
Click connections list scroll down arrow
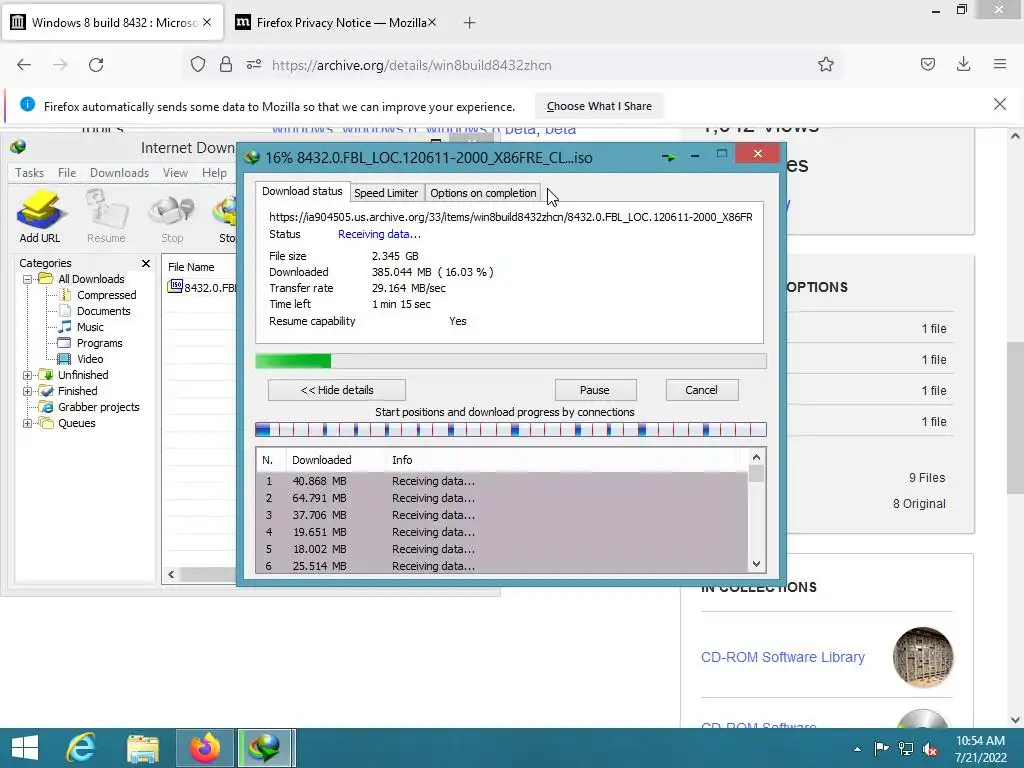click(x=756, y=564)
